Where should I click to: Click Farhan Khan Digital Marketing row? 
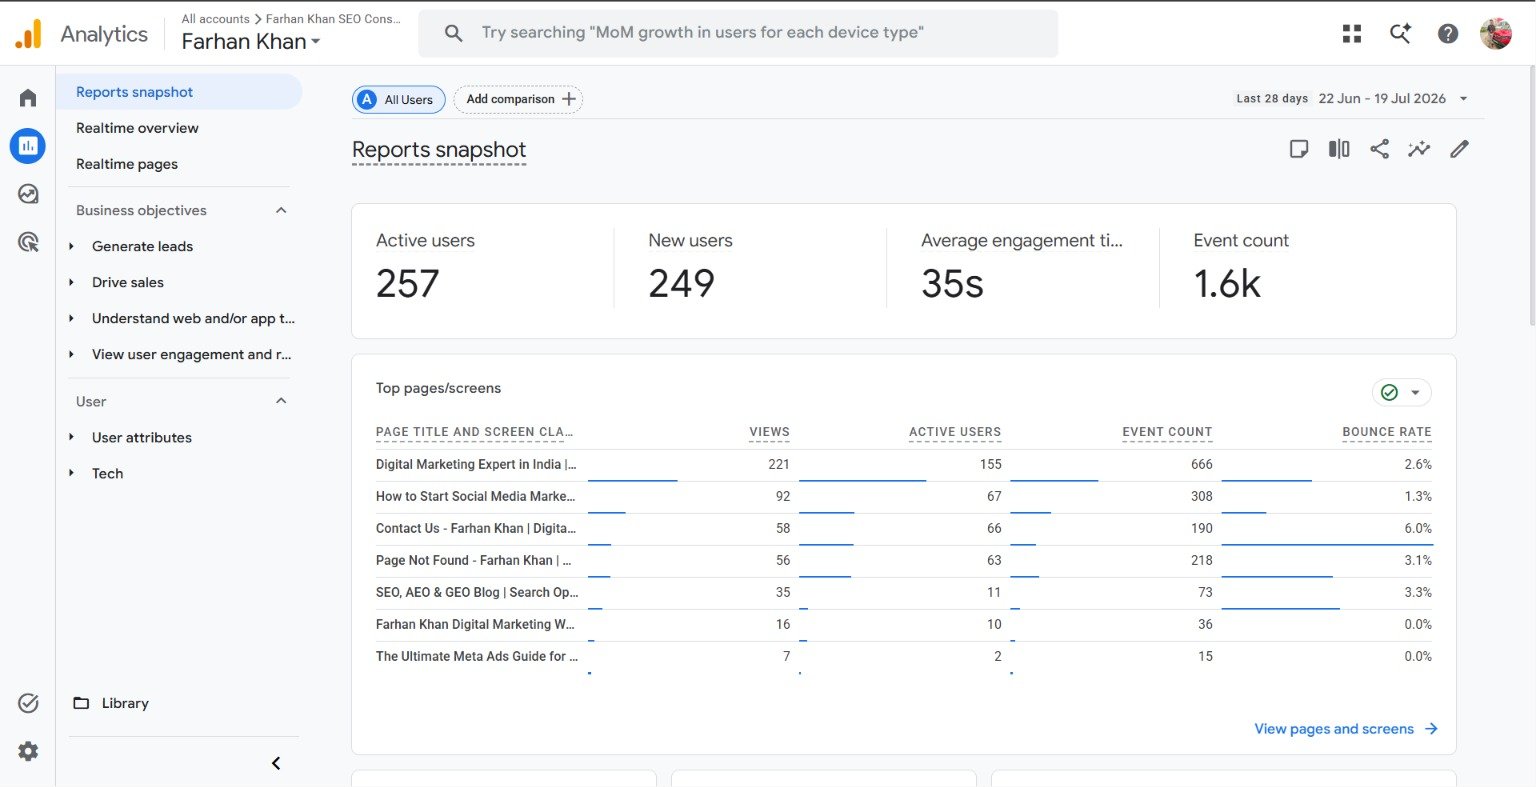click(904, 625)
